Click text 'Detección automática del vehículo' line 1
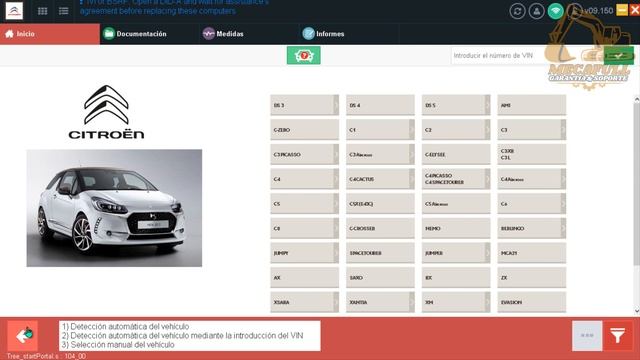Screen dimensions: 640x360 (x=130, y=327)
